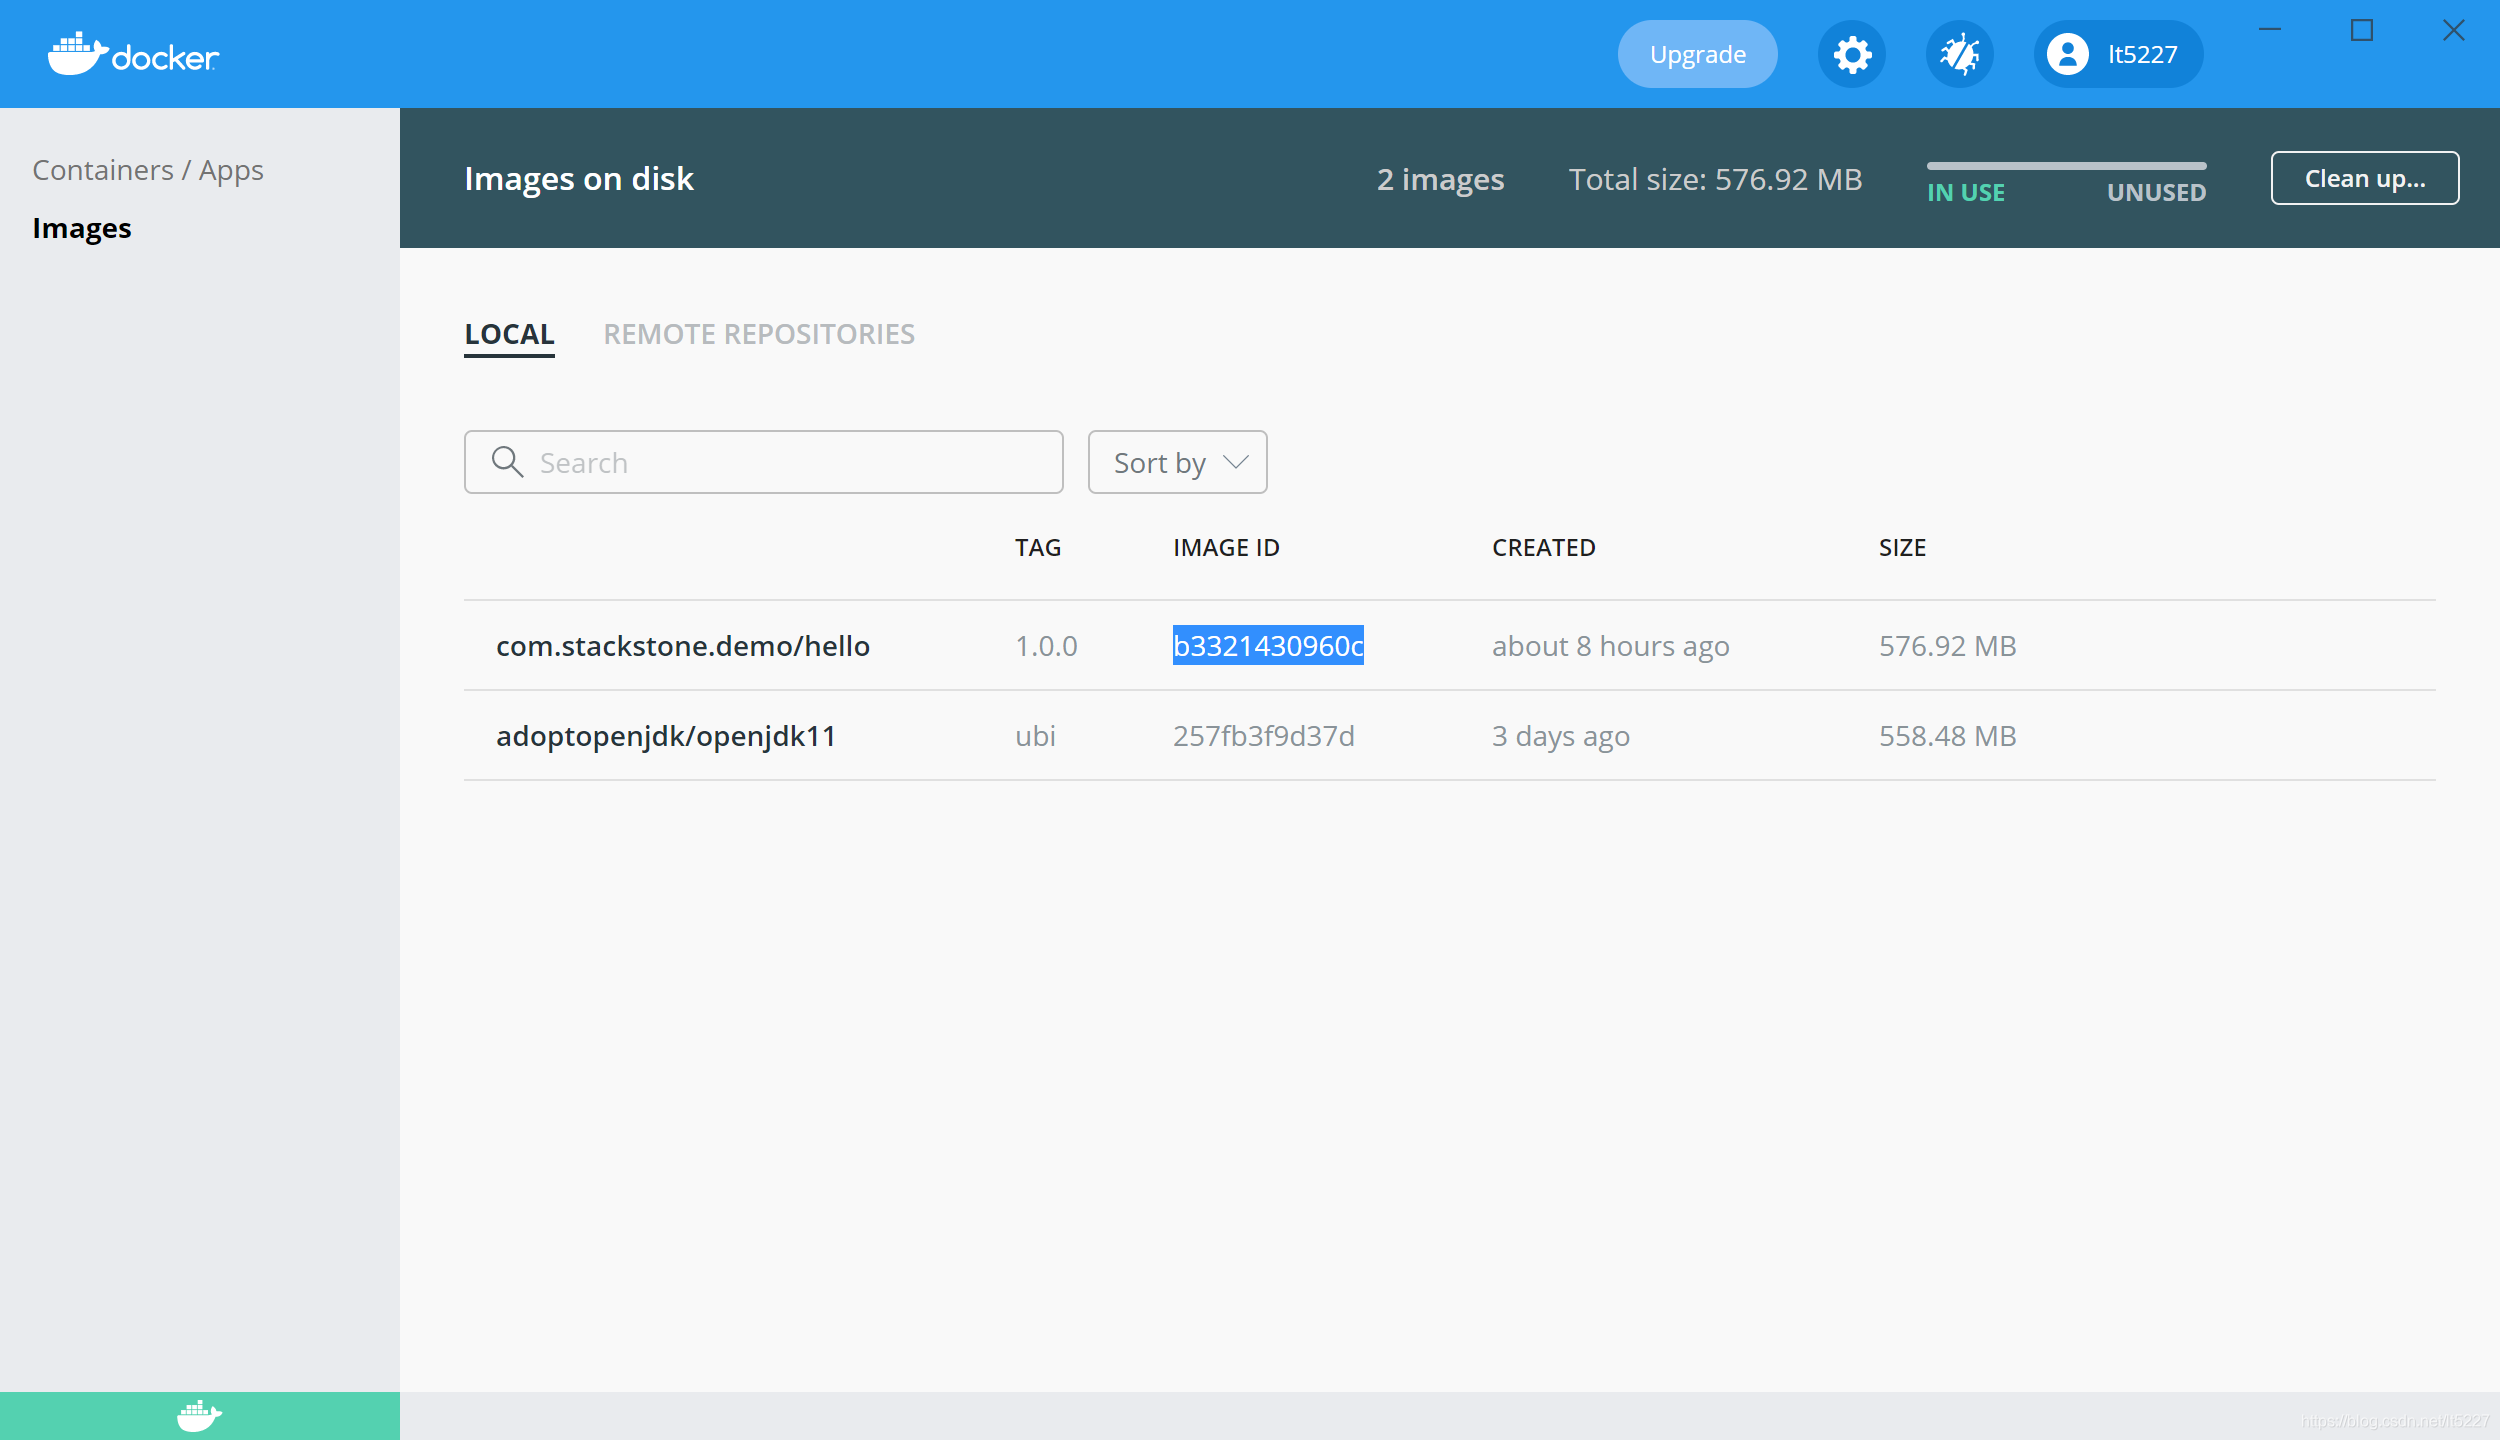Click the Upgrade button
The image size is (2500, 1440).
[1698, 54]
